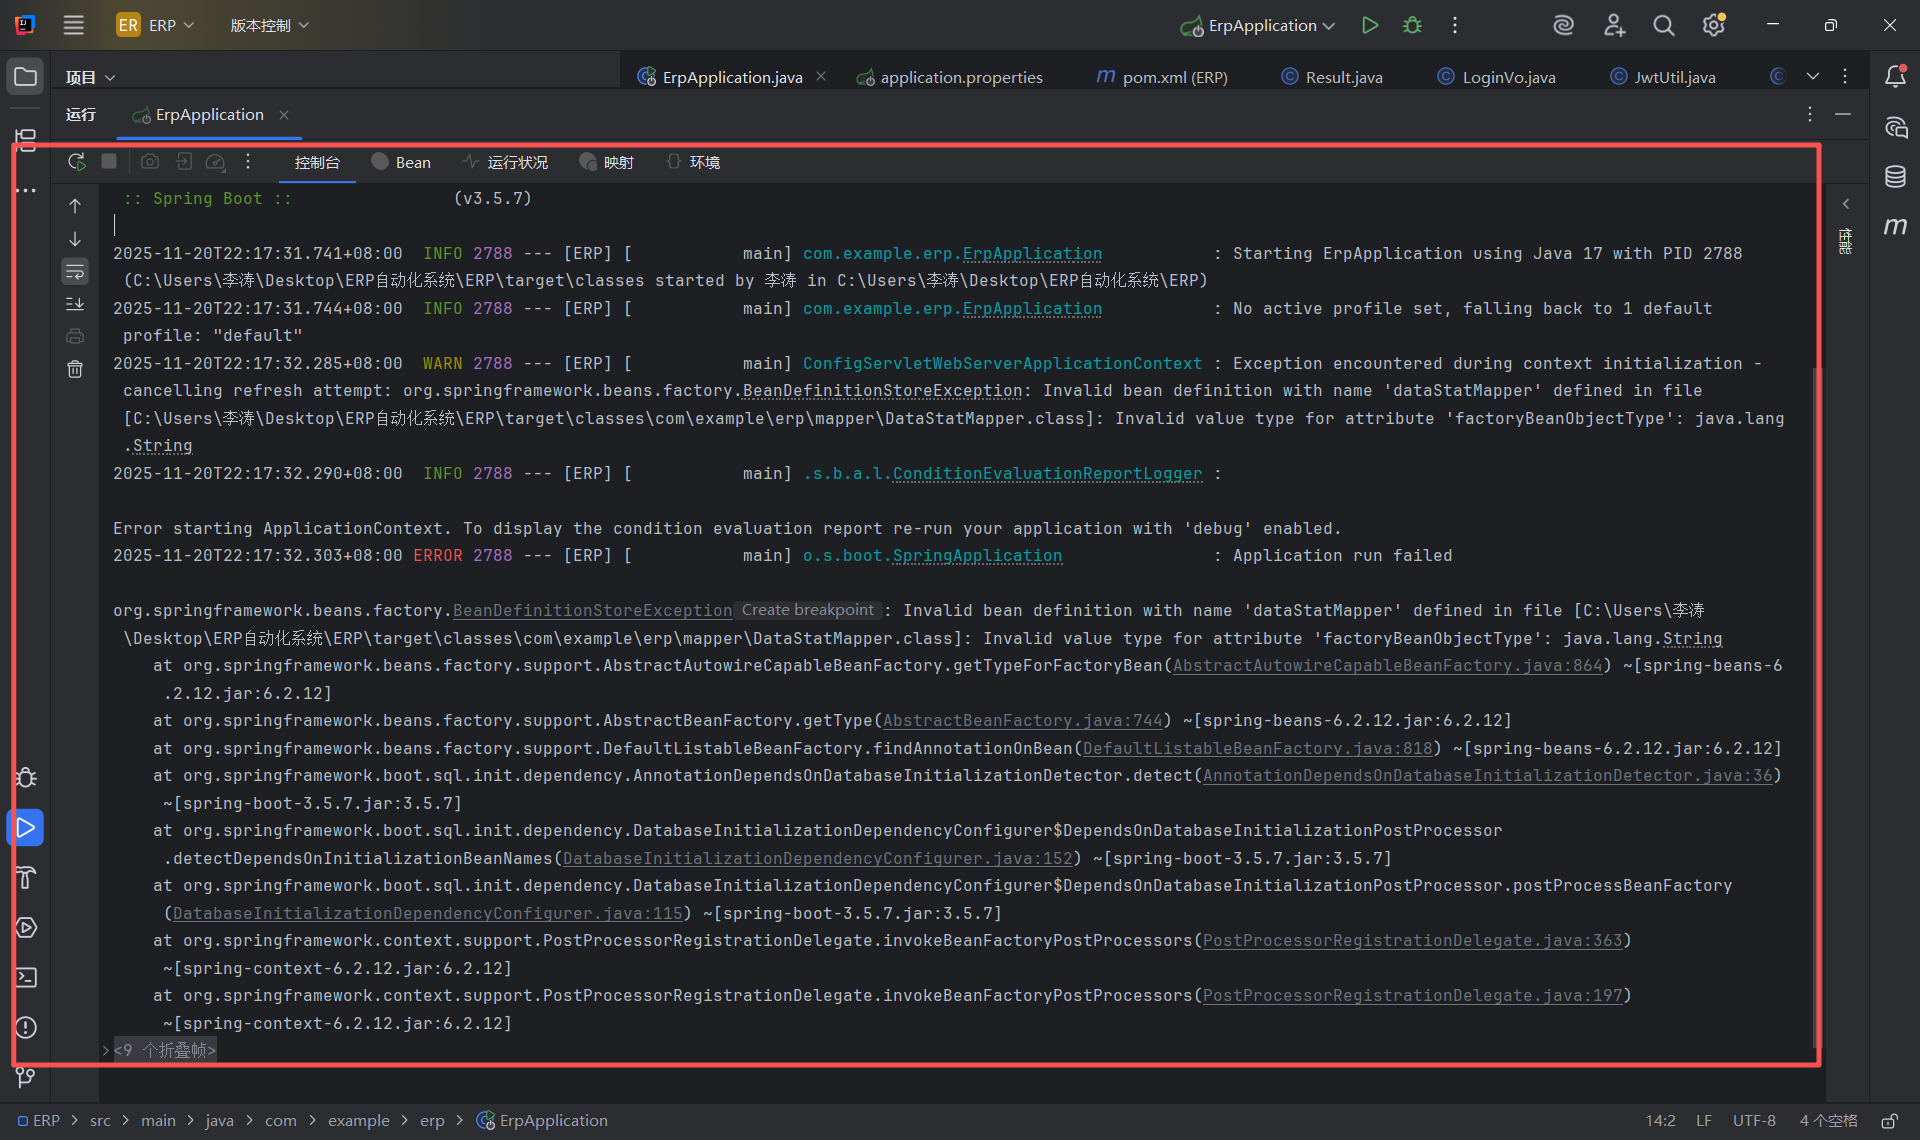Open the Terminal tool window icon
This screenshot has width=1920, height=1140.
(x=26, y=977)
